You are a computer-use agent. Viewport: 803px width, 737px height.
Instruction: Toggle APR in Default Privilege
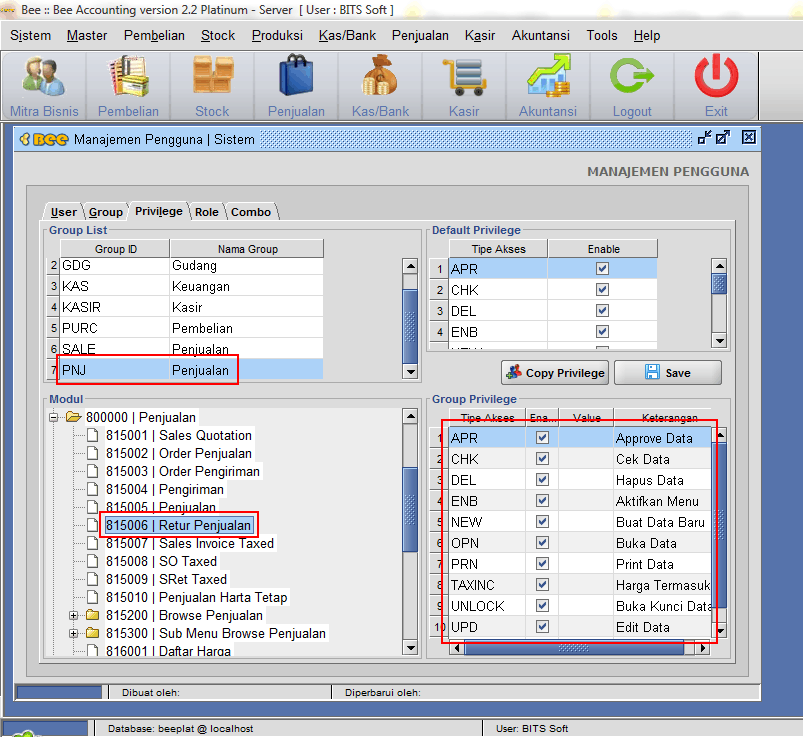(x=602, y=268)
